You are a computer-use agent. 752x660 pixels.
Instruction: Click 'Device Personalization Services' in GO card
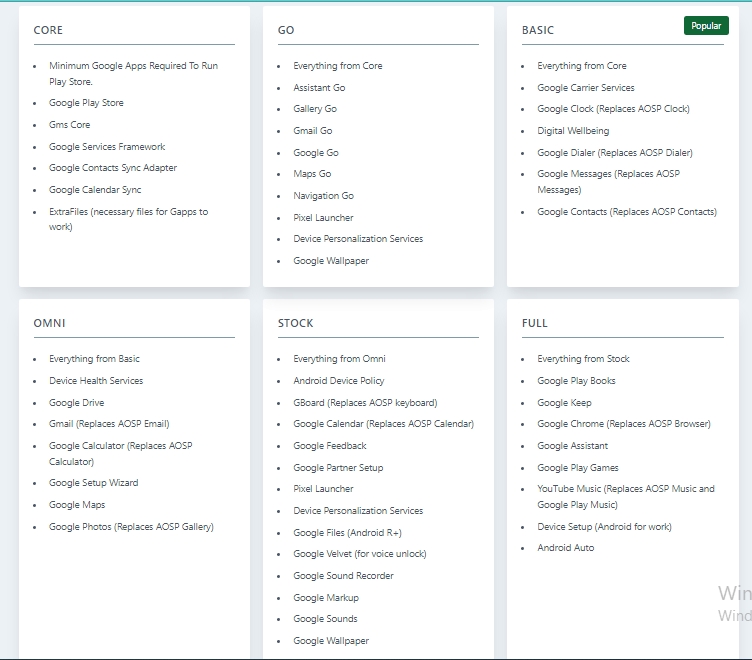[x=358, y=239]
